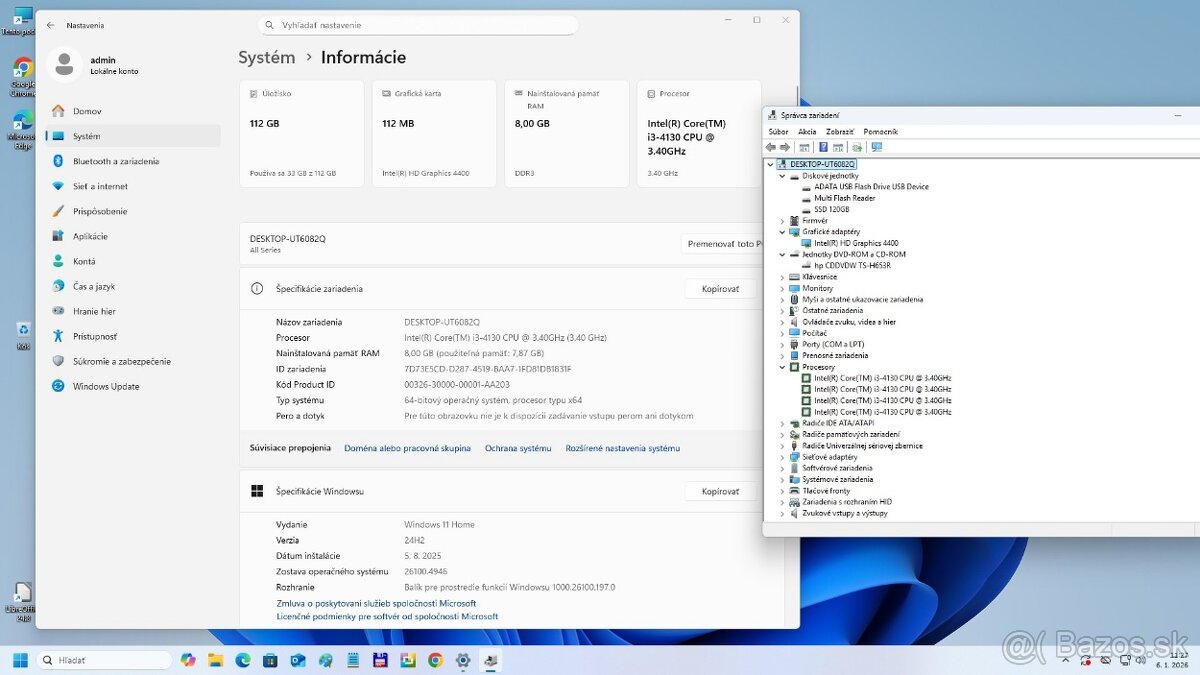Click the forward arrow in Device Manager toolbar

(x=785, y=147)
